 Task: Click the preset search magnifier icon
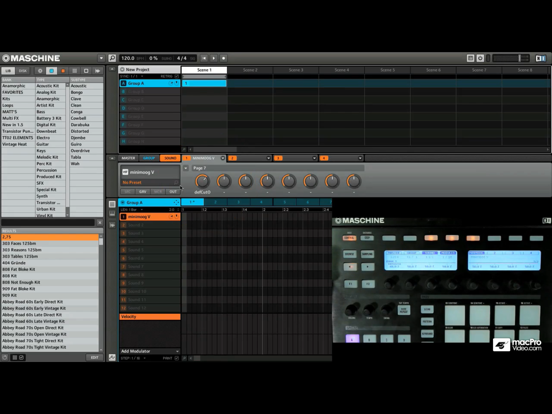(x=176, y=182)
